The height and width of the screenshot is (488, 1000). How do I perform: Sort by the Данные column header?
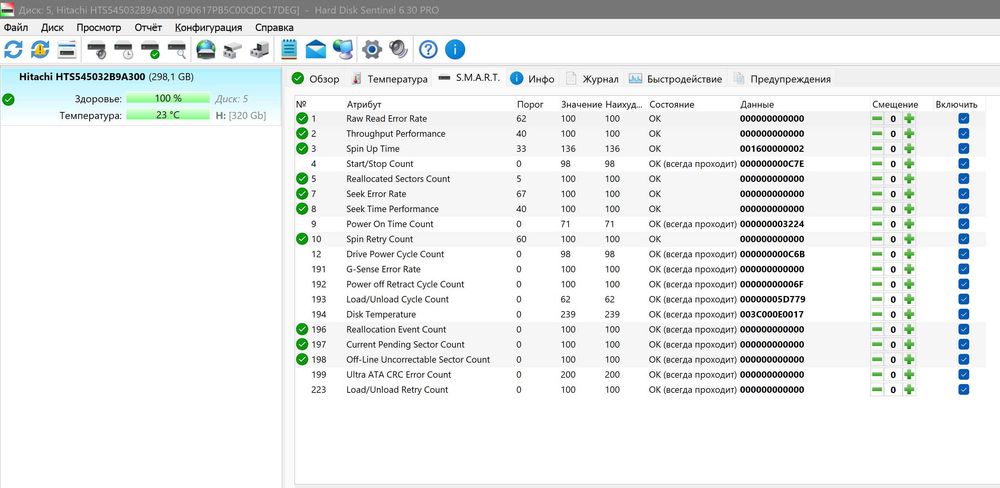point(757,105)
